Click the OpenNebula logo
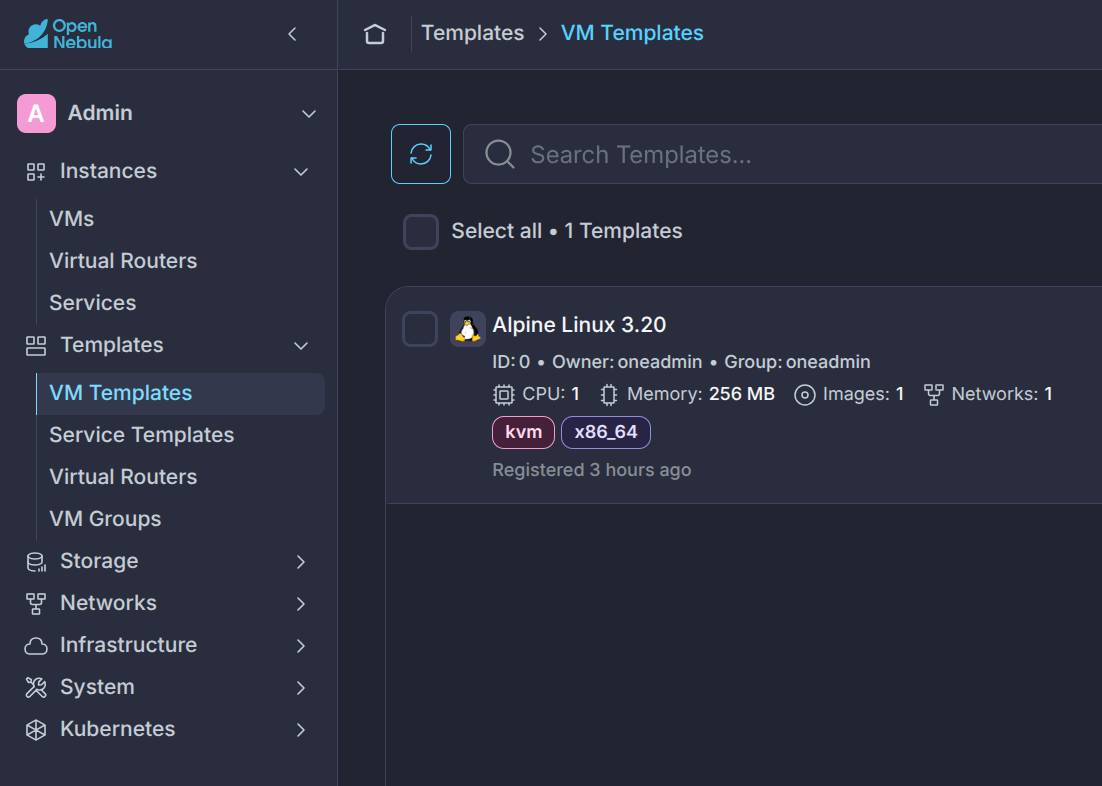Image resolution: width=1102 pixels, height=786 pixels. (68, 34)
